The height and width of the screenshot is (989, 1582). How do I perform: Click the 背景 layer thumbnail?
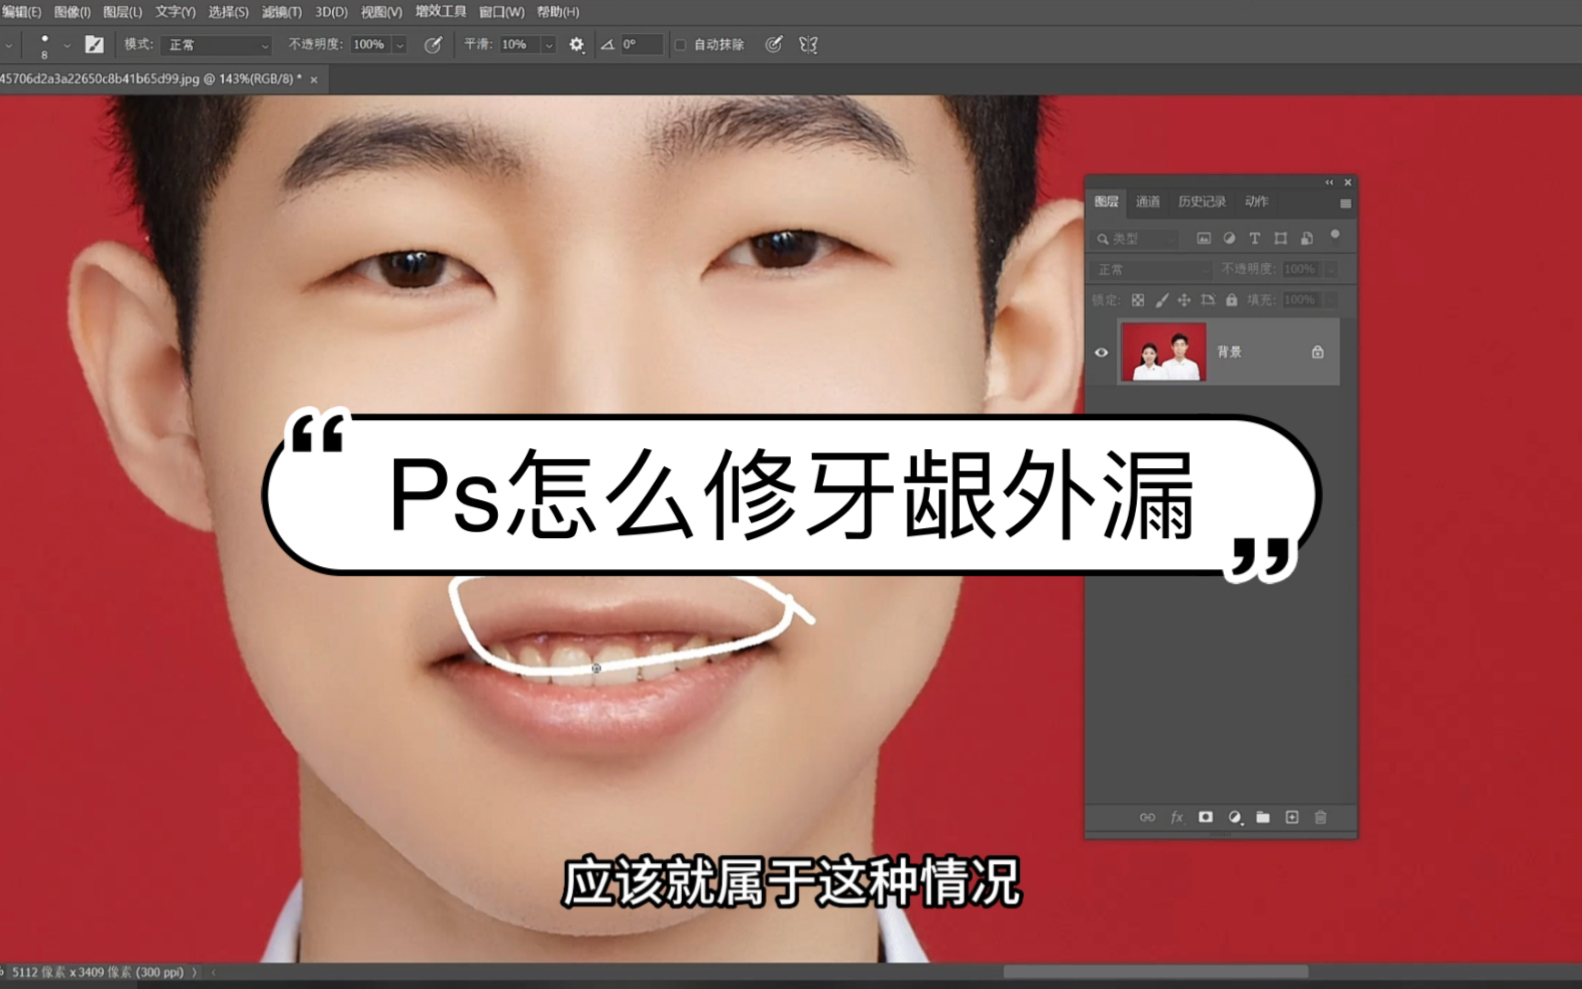[x=1164, y=352]
